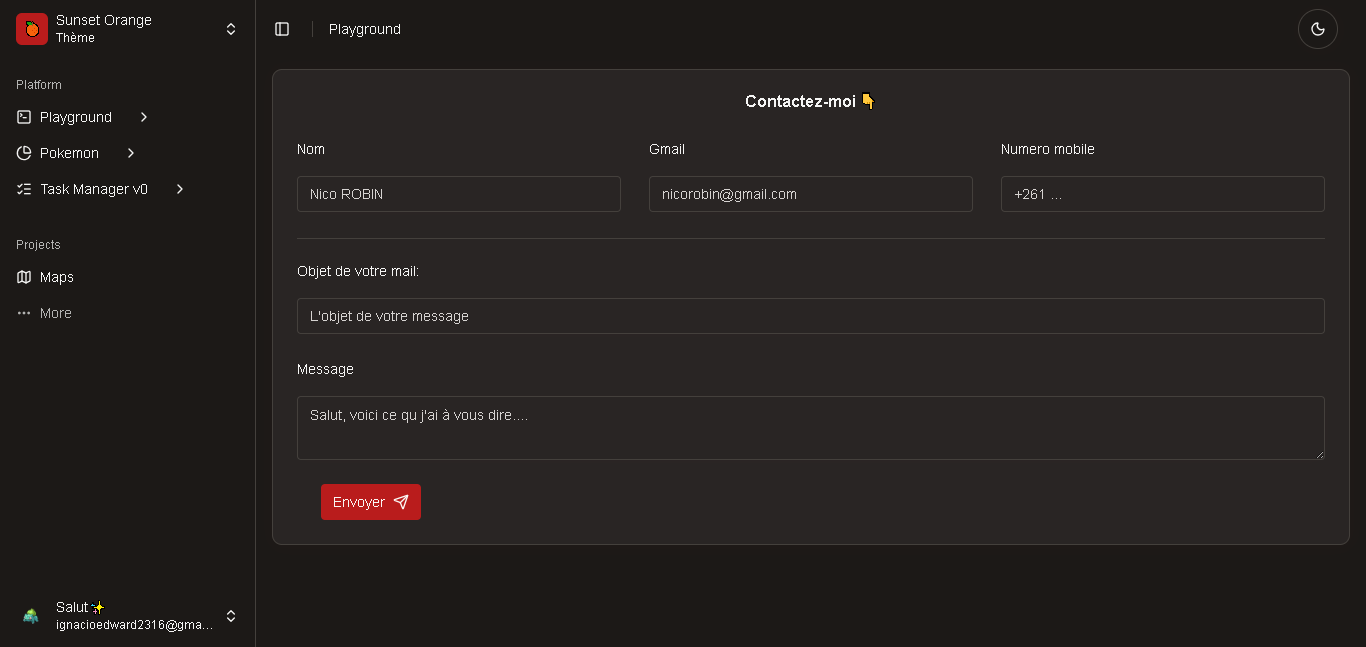Expand the Pokemon submenu chevron
The image size is (1366, 647).
131,153
